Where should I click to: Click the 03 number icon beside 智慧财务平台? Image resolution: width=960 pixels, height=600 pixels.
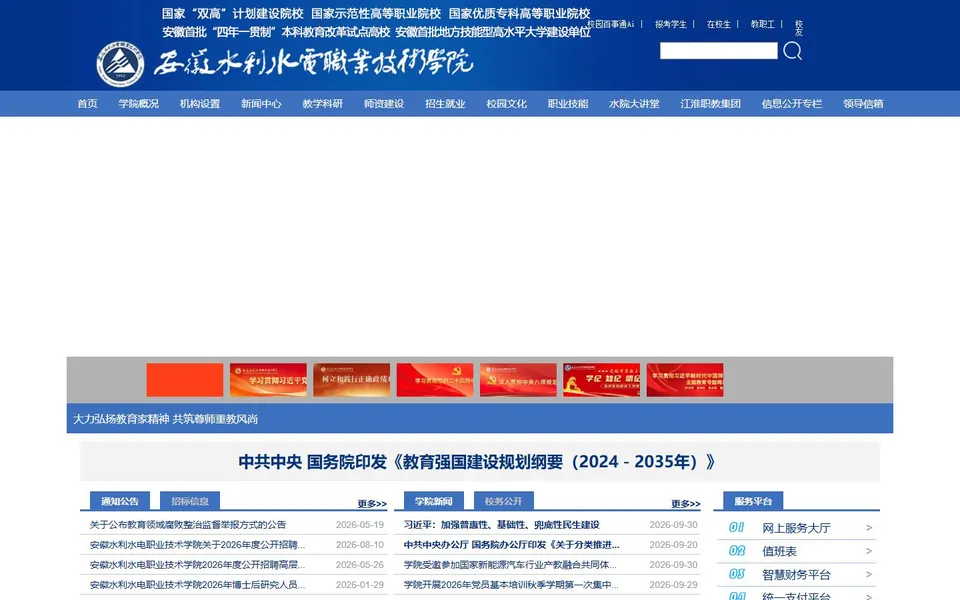[737, 574]
